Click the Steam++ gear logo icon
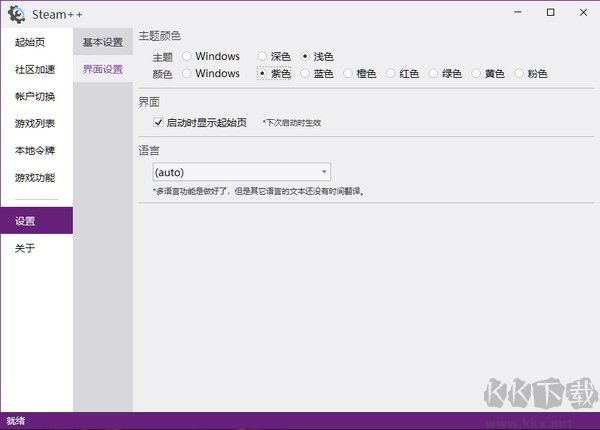600x430 pixels. [16, 13]
